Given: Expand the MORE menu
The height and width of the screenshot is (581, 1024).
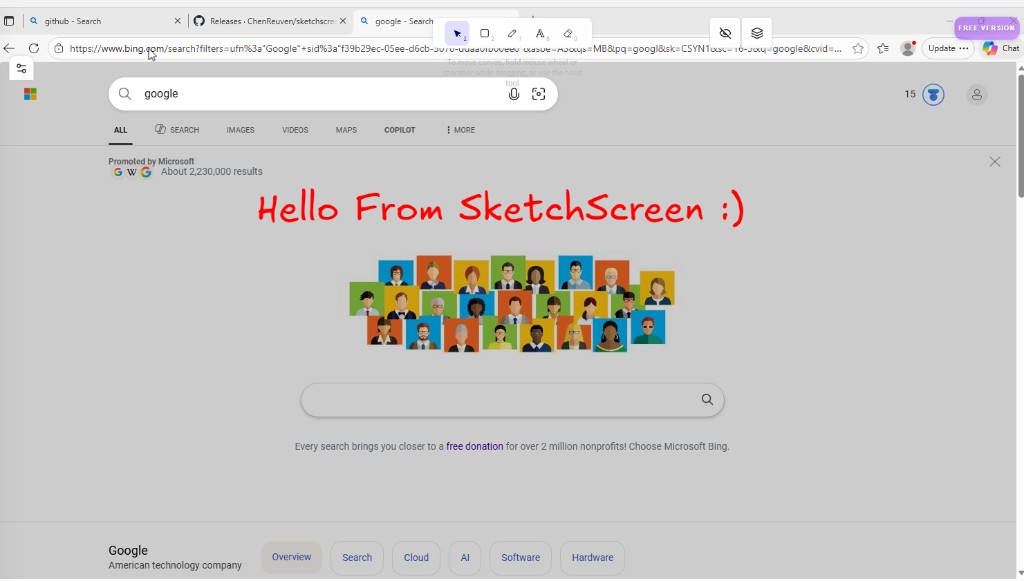Looking at the screenshot, I should click(x=460, y=130).
